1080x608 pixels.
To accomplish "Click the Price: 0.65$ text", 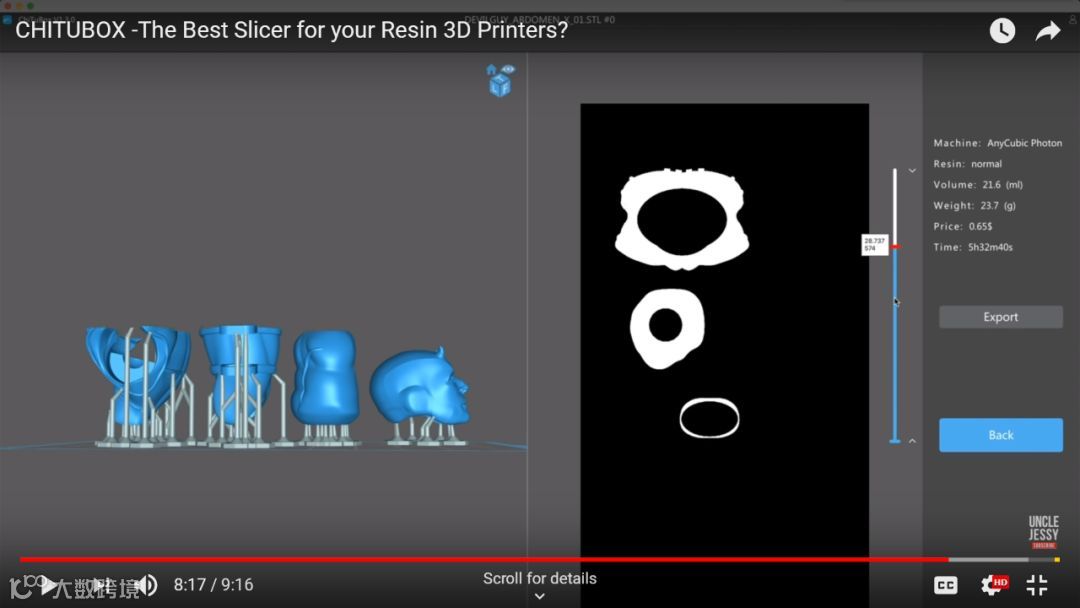I will 963,227.
